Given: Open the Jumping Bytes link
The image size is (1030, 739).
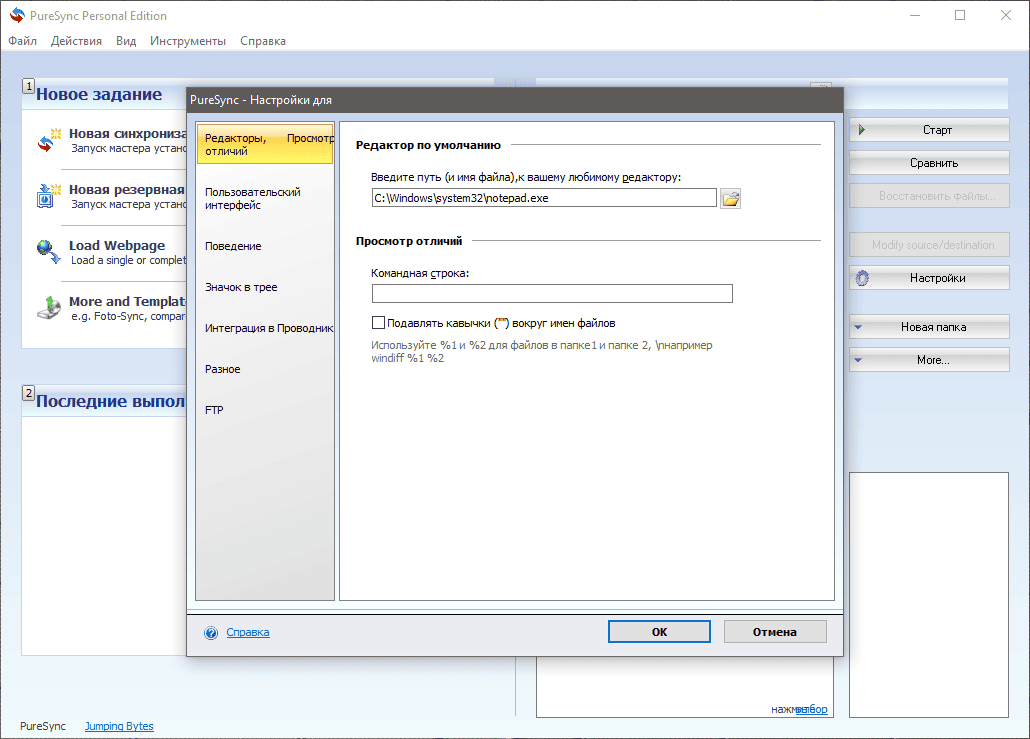Looking at the screenshot, I should (119, 726).
